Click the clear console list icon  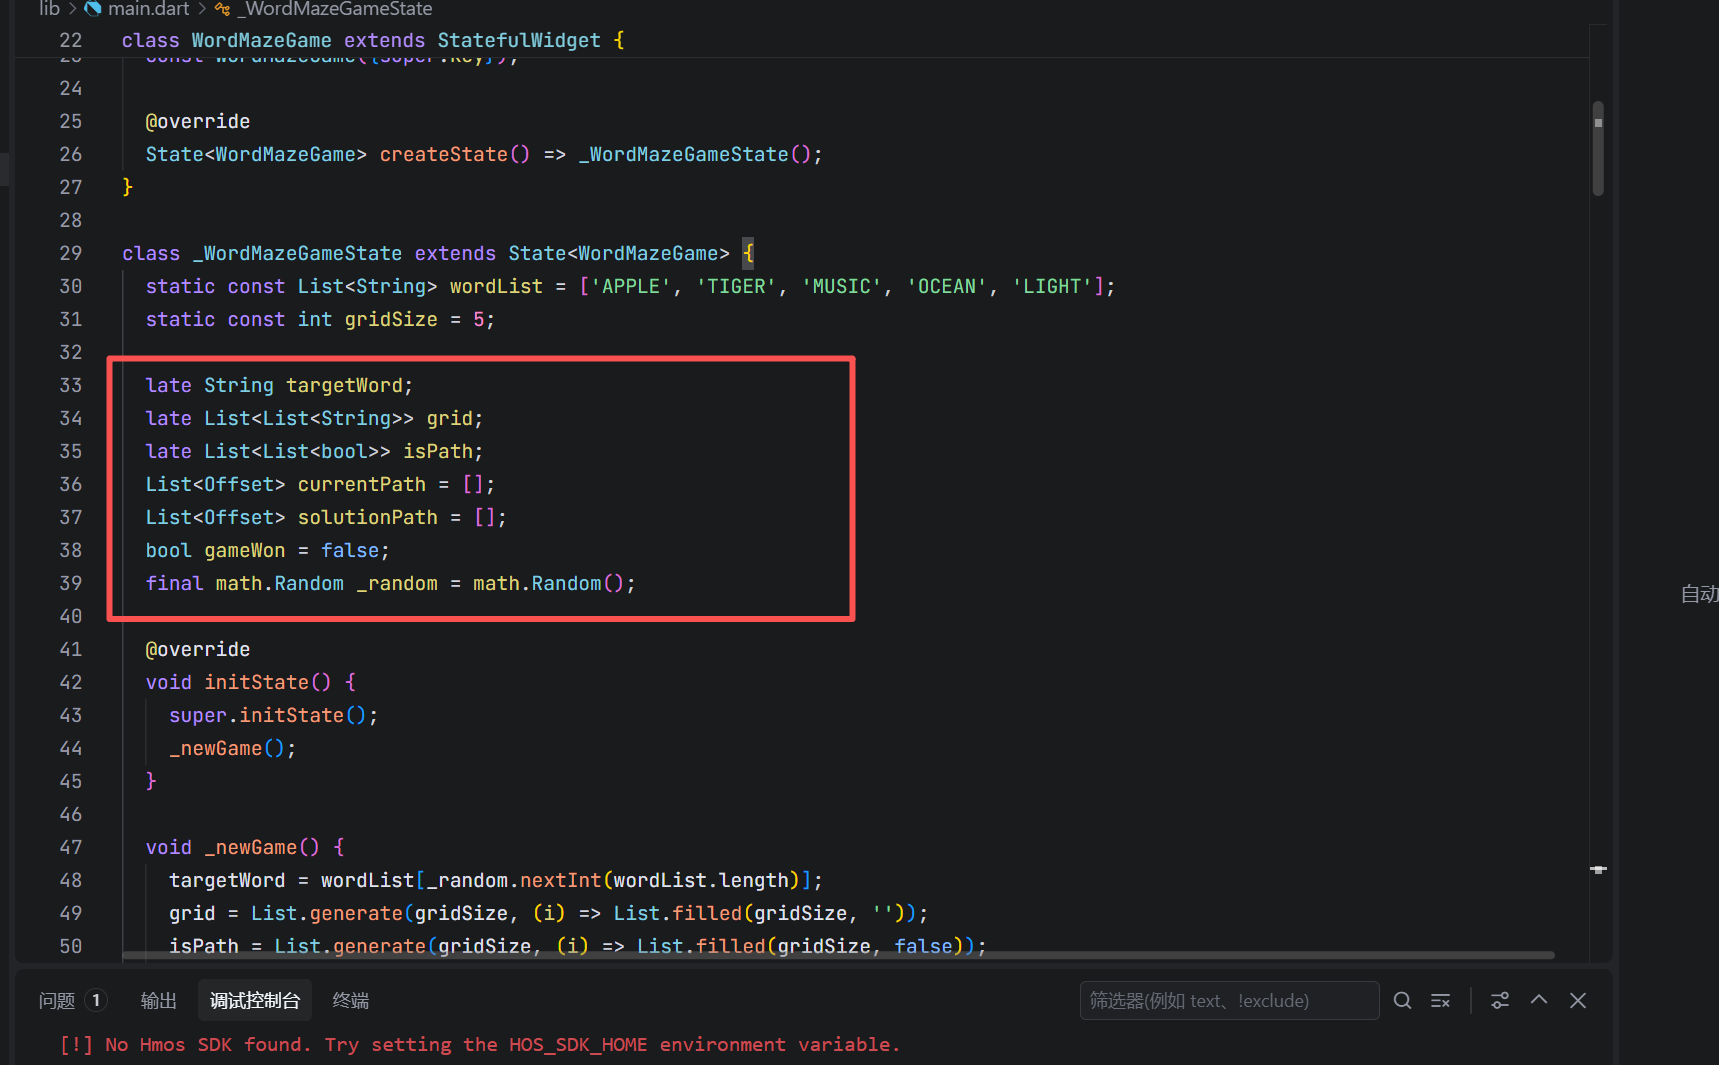tap(1441, 1000)
